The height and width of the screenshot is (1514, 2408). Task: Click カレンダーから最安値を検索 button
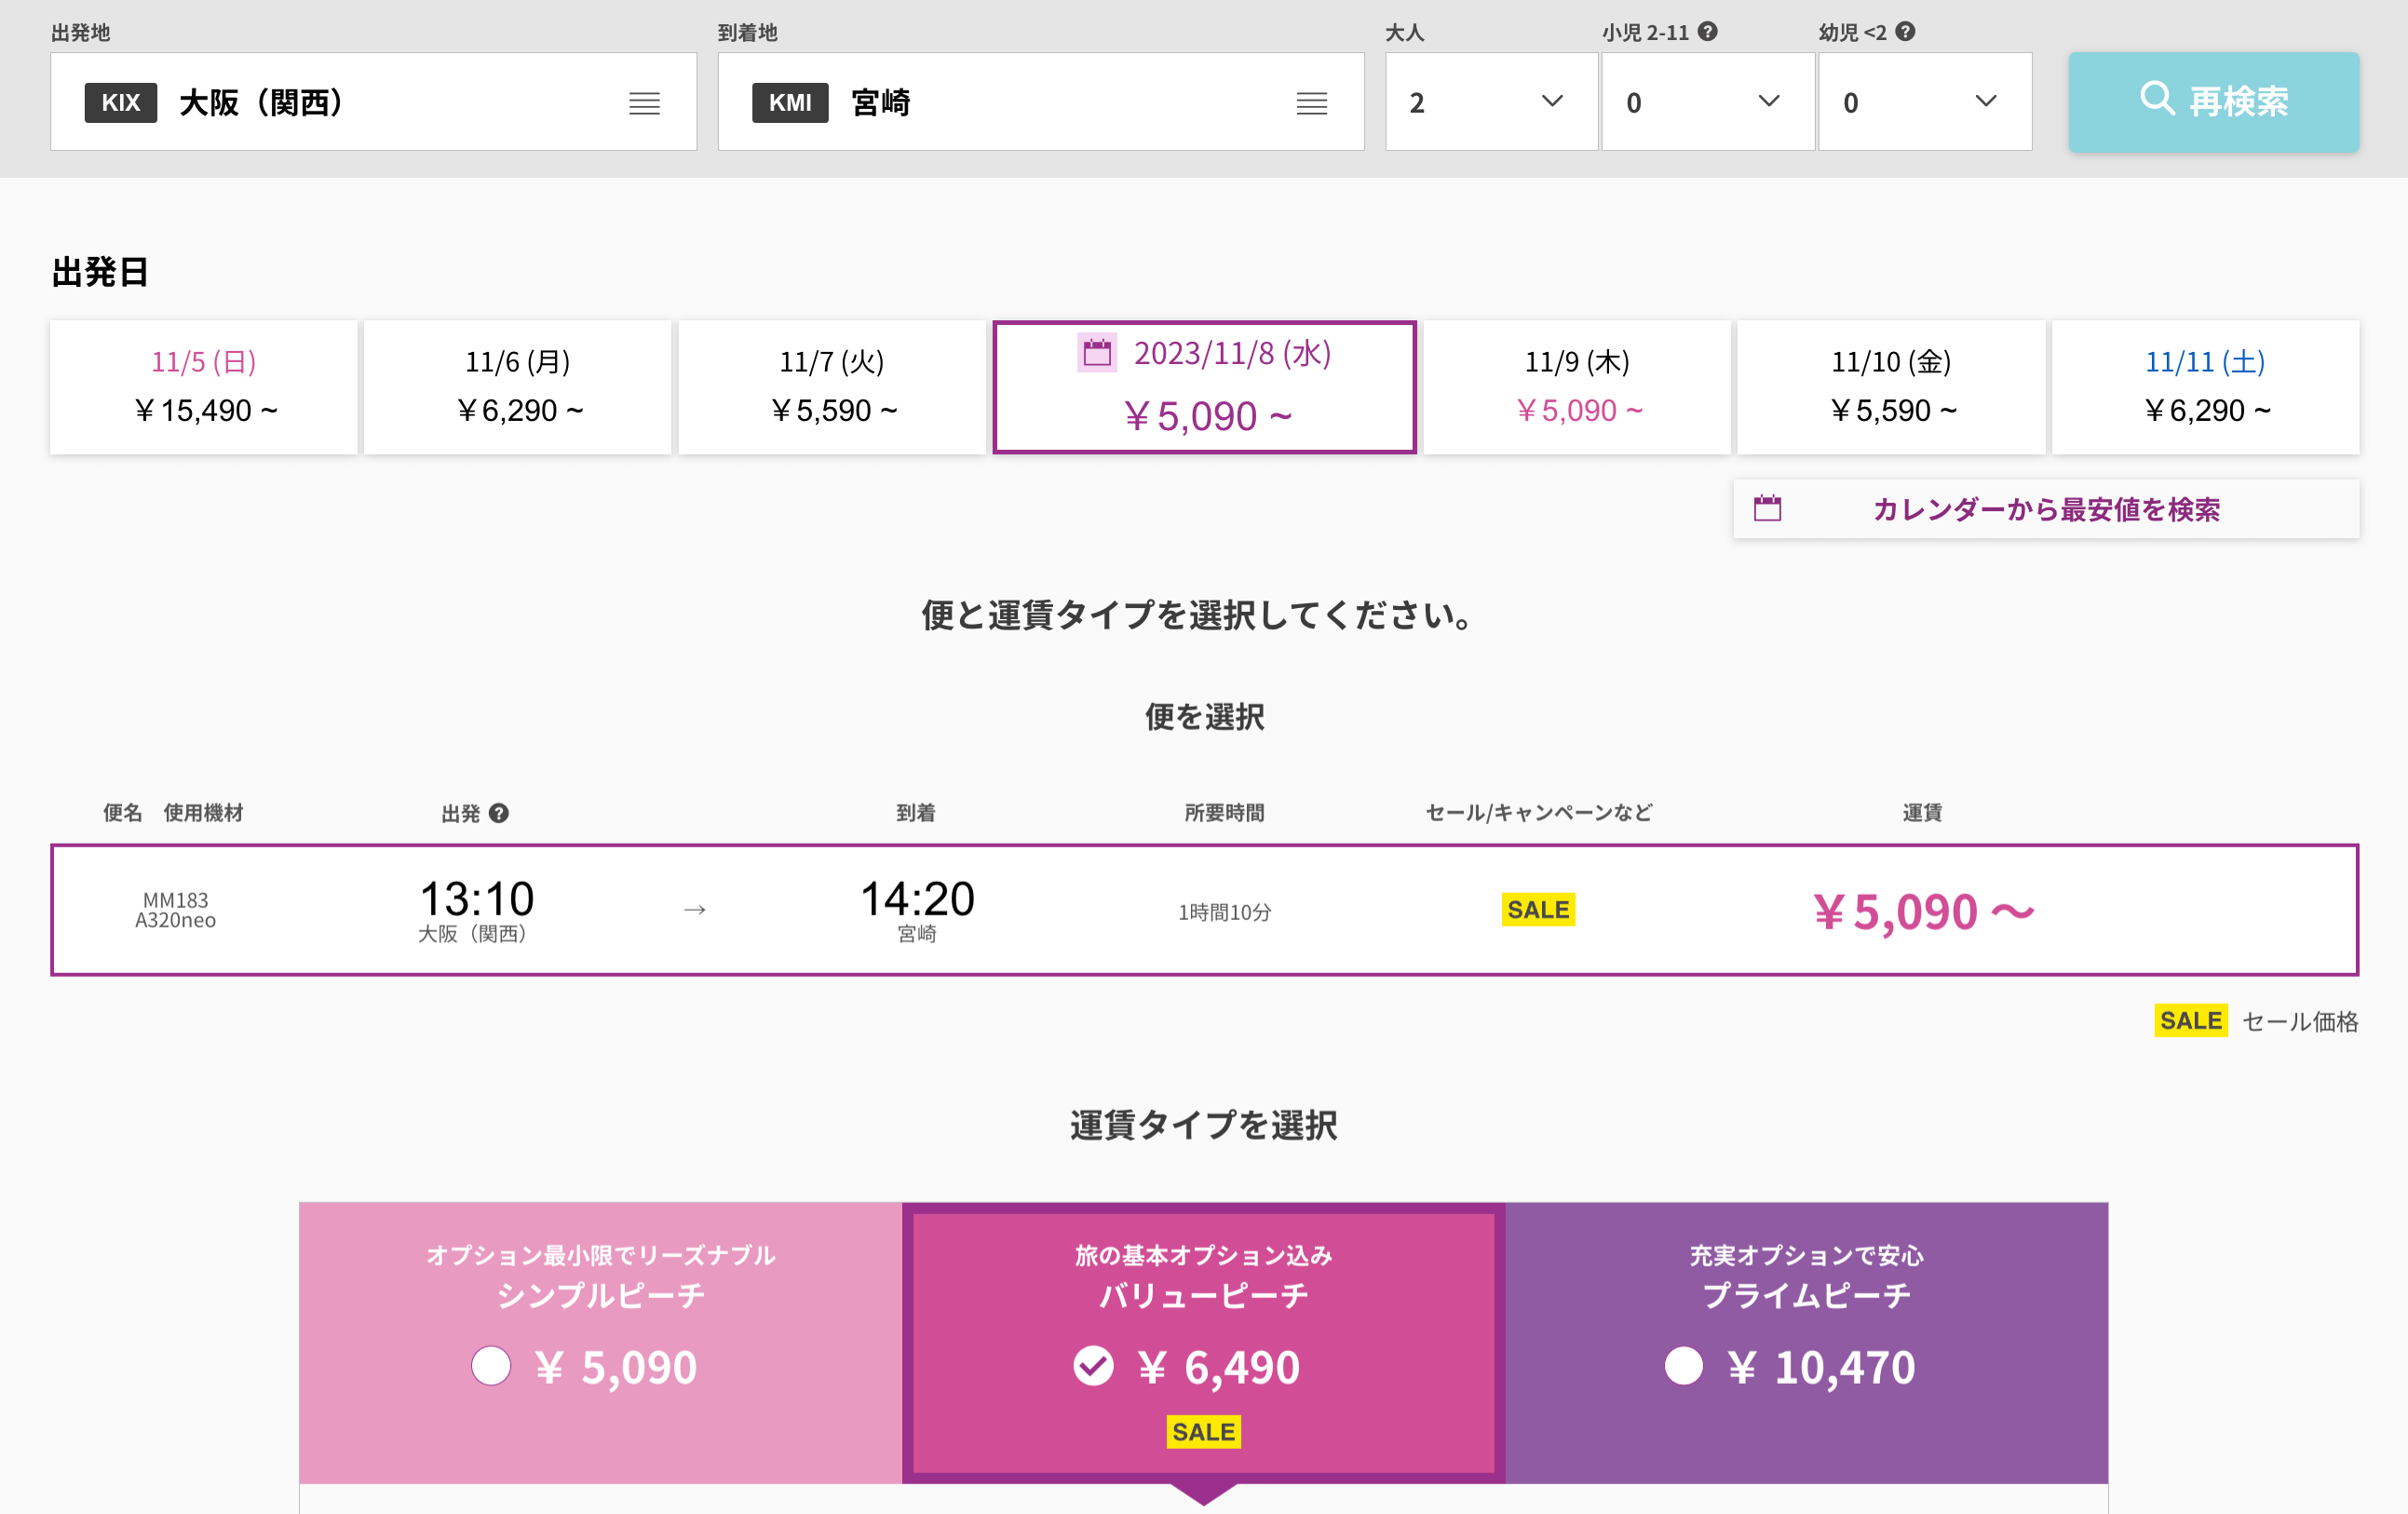[x=2046, y=509]
